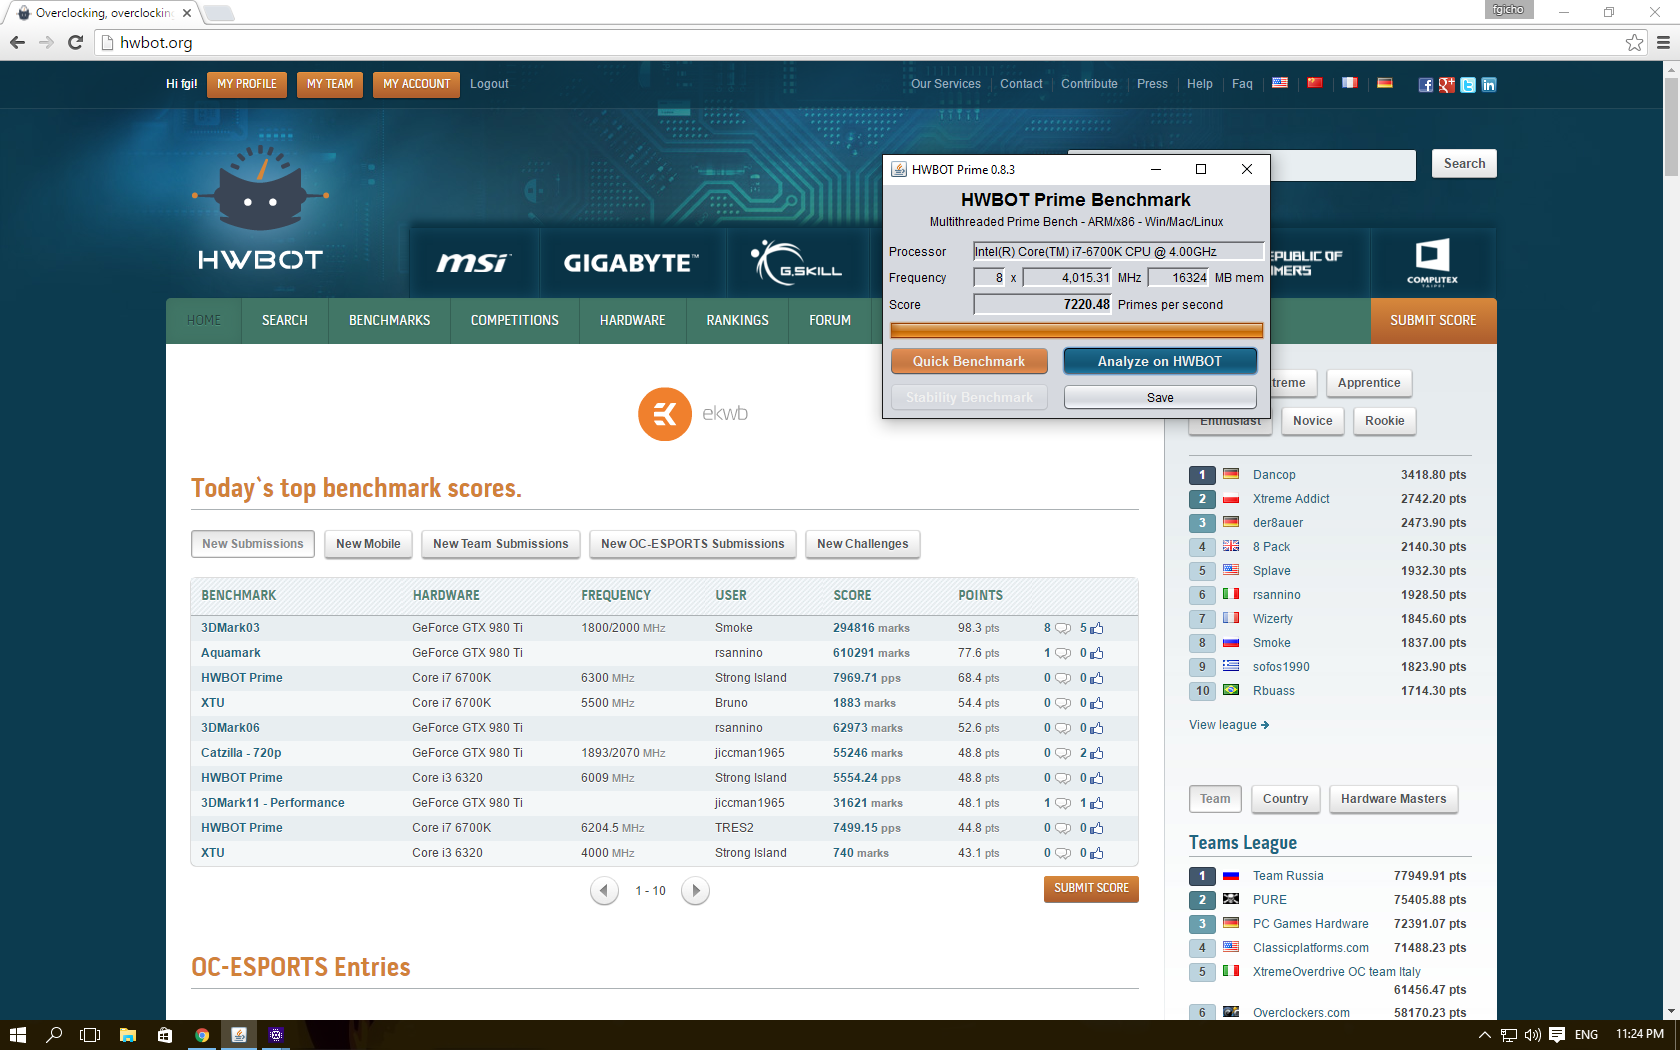Open HWBOT LinkedIn icon
Viewport: 1680px width, 1050px height.
1488,85
